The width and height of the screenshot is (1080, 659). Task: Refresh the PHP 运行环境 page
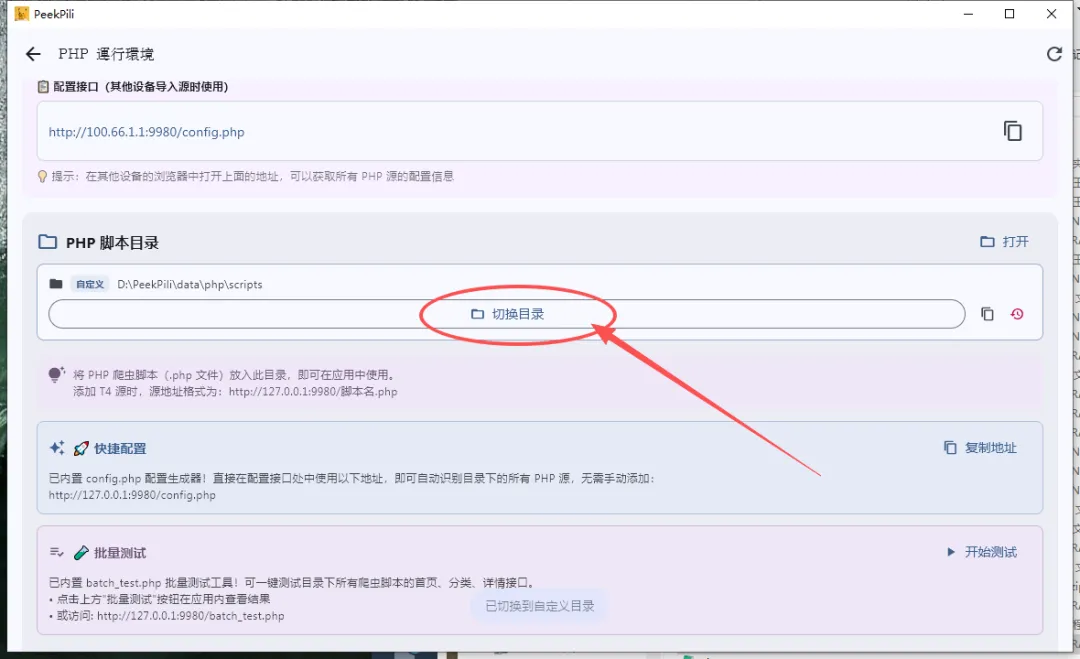click(x=1054, y=54)
